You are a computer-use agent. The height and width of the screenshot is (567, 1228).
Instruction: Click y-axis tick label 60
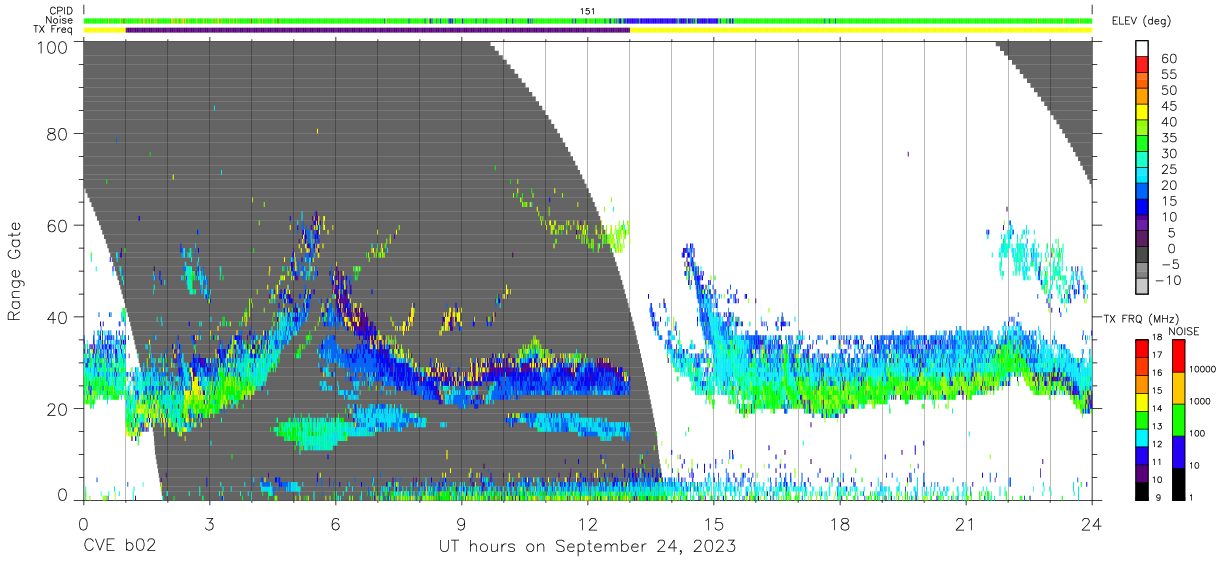coord(59,226)
